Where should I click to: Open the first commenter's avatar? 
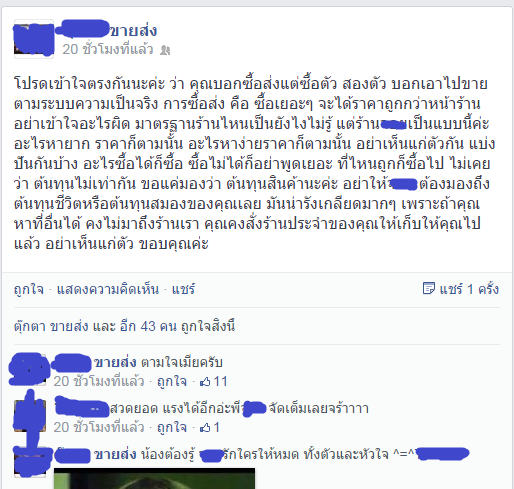30,370
